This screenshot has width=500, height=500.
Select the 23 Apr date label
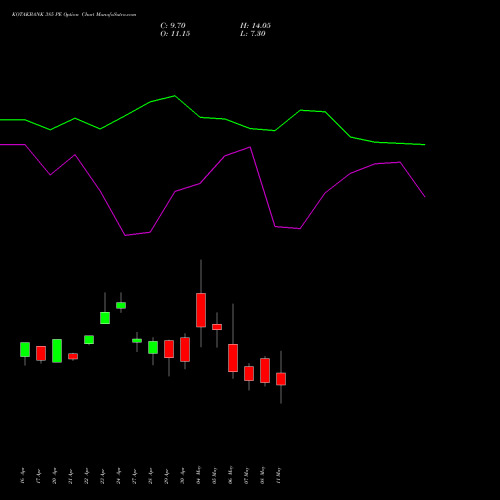pos(102,476)
